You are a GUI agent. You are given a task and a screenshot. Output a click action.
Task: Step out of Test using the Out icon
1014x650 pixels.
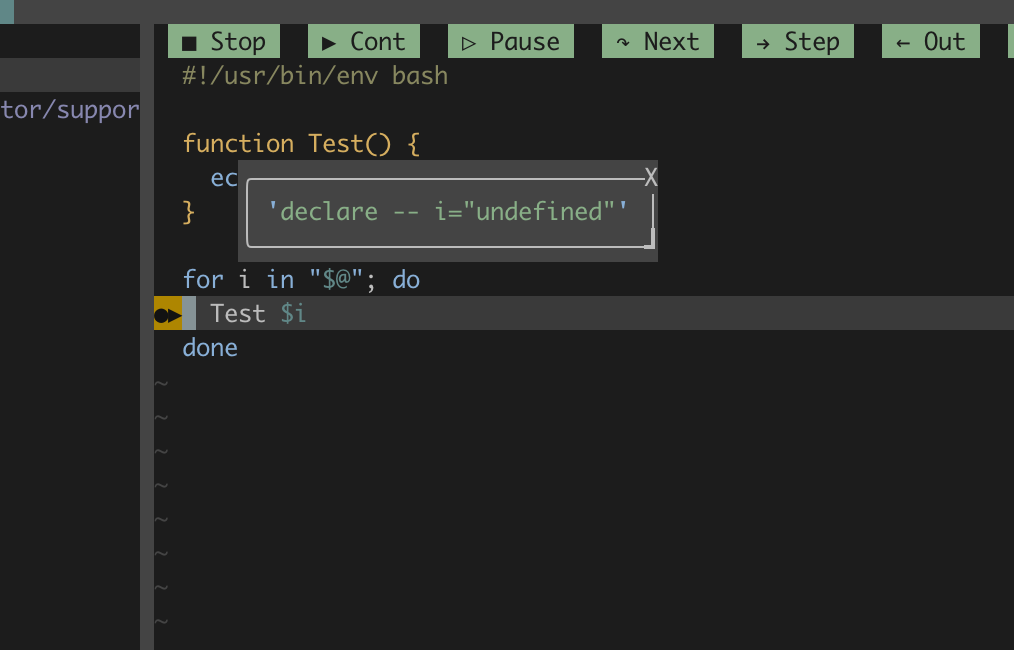click(930, 41)
